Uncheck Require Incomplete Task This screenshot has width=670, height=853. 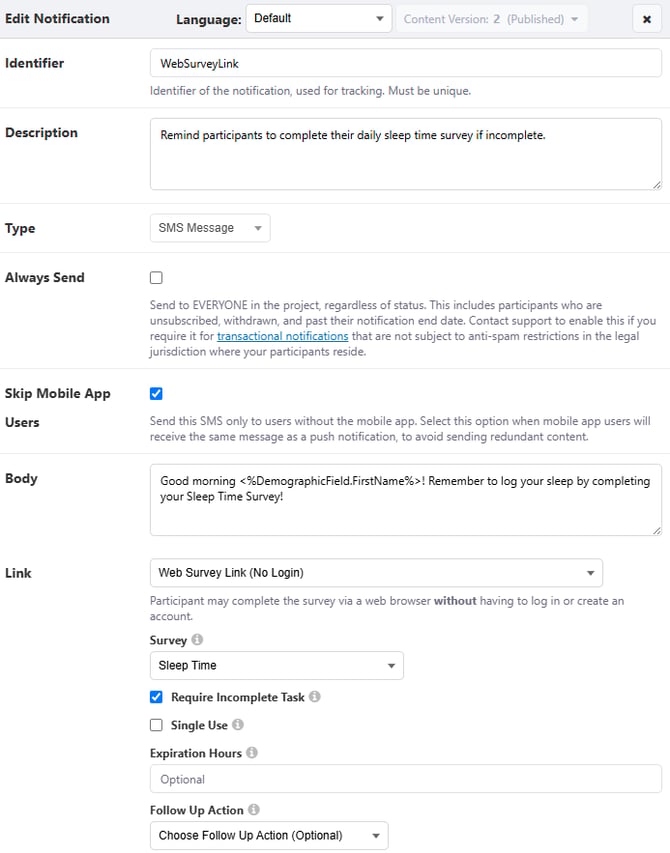(156, 697)
